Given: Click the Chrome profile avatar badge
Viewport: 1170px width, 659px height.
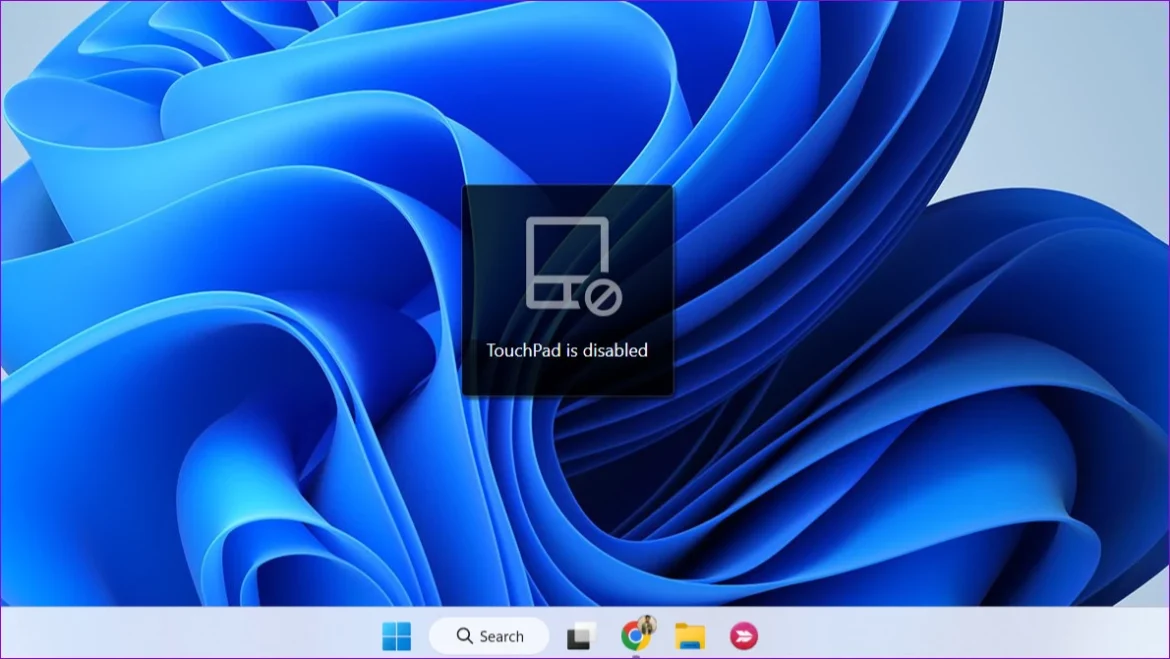Looking at the screenshot, I should click(649, 626).
